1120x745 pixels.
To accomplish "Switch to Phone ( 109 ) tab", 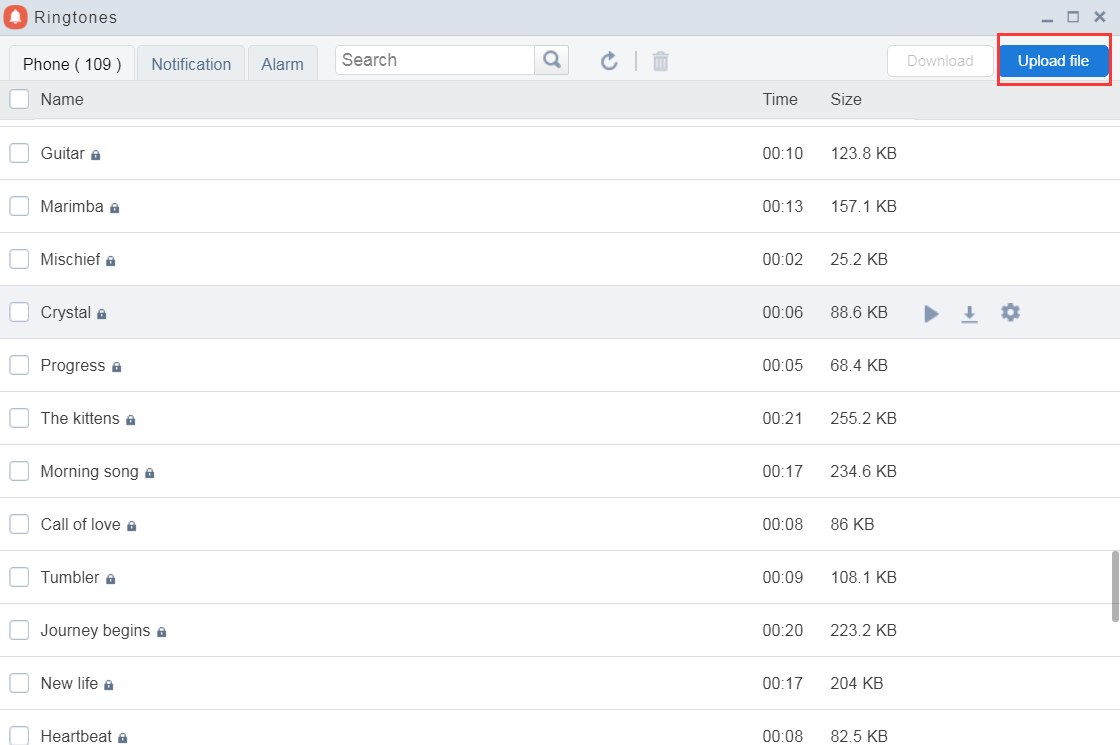I will 71,64.
